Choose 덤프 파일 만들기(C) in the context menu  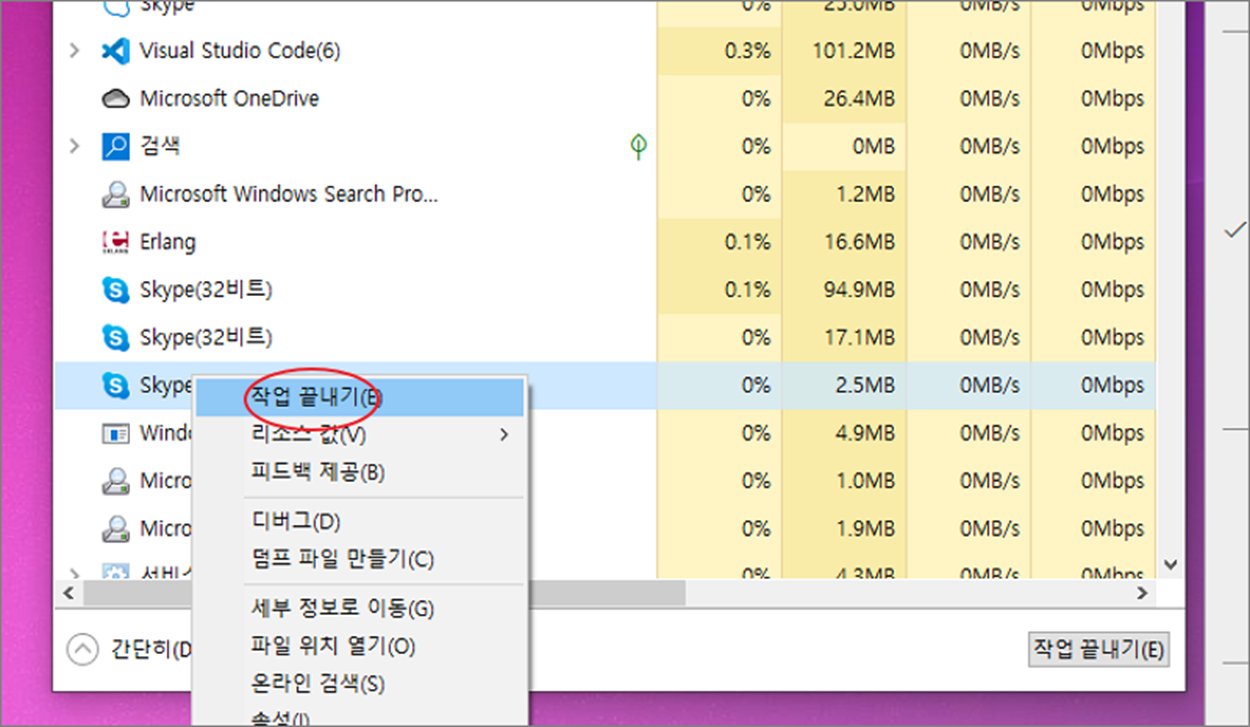[x=358, y=558]
